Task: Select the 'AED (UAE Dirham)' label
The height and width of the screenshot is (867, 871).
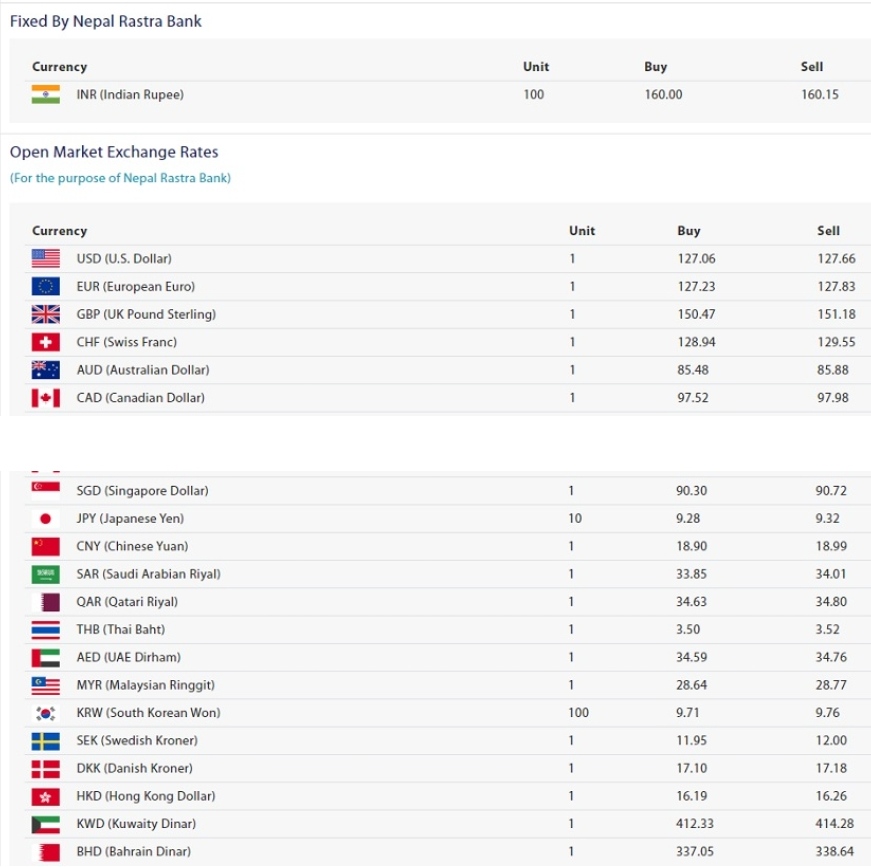Action: (x=129, y=658)
